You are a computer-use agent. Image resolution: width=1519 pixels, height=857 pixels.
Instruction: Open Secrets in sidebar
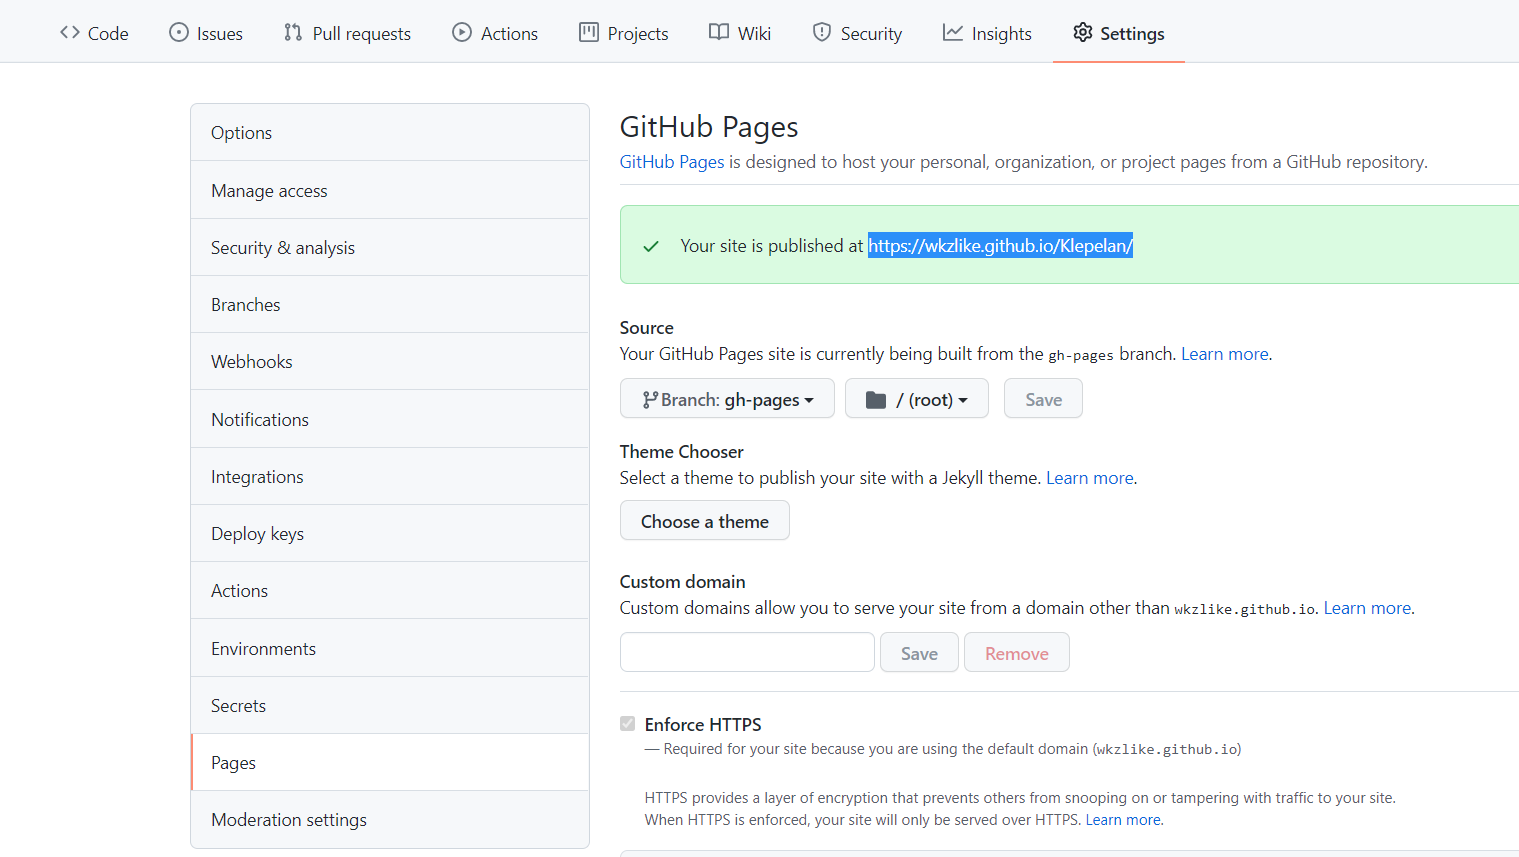[x=390, y=705]
